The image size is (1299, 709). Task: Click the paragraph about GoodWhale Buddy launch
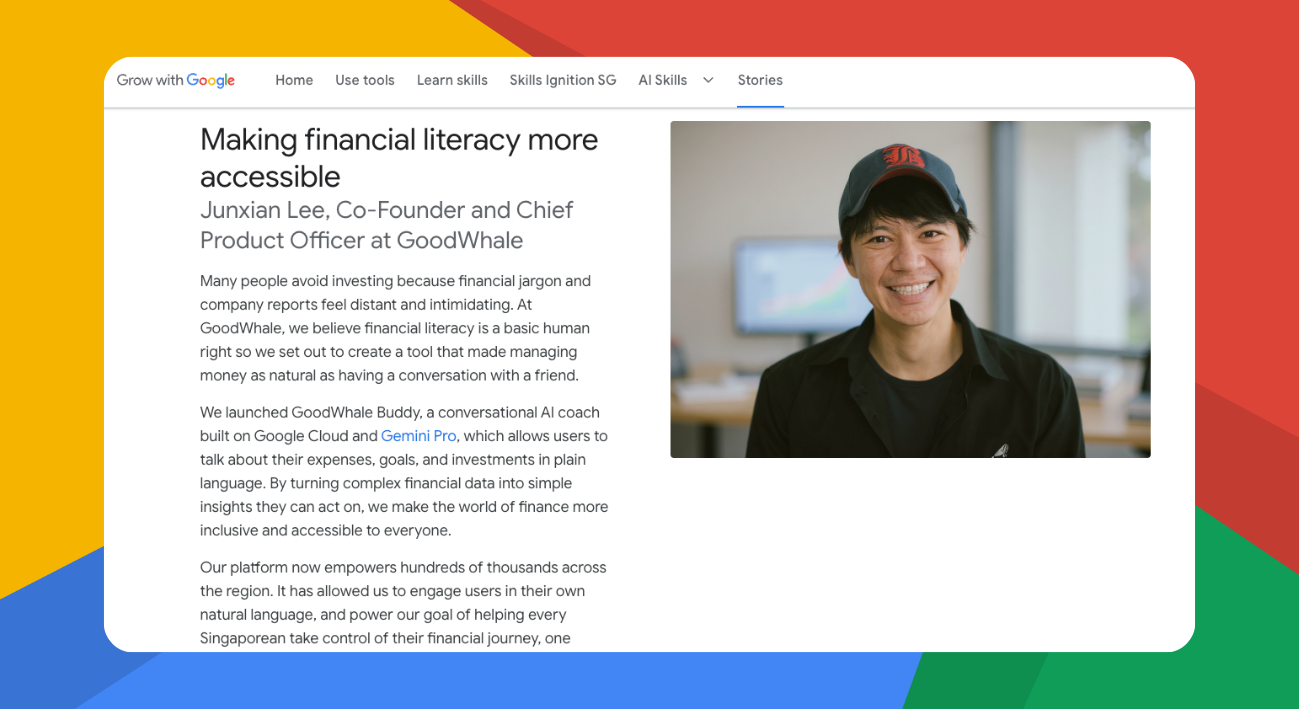[x=404, y=471]
